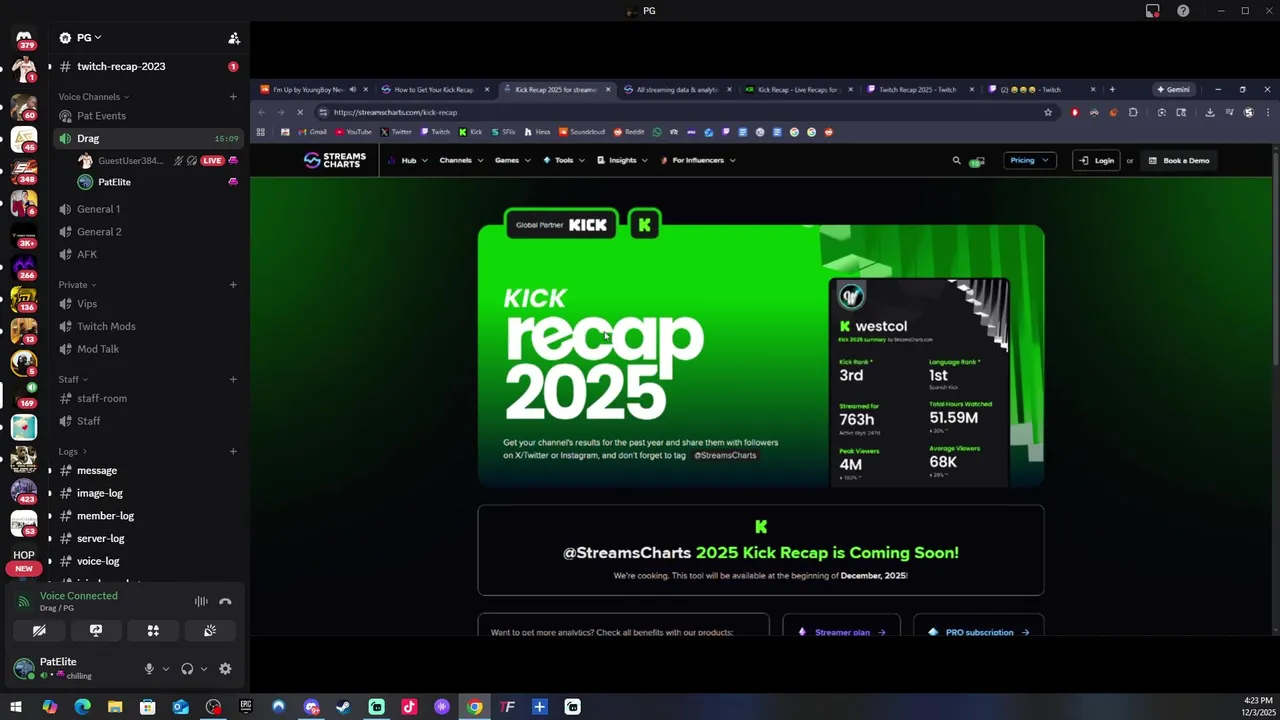Select the Drag voice channel

point(147,139)
